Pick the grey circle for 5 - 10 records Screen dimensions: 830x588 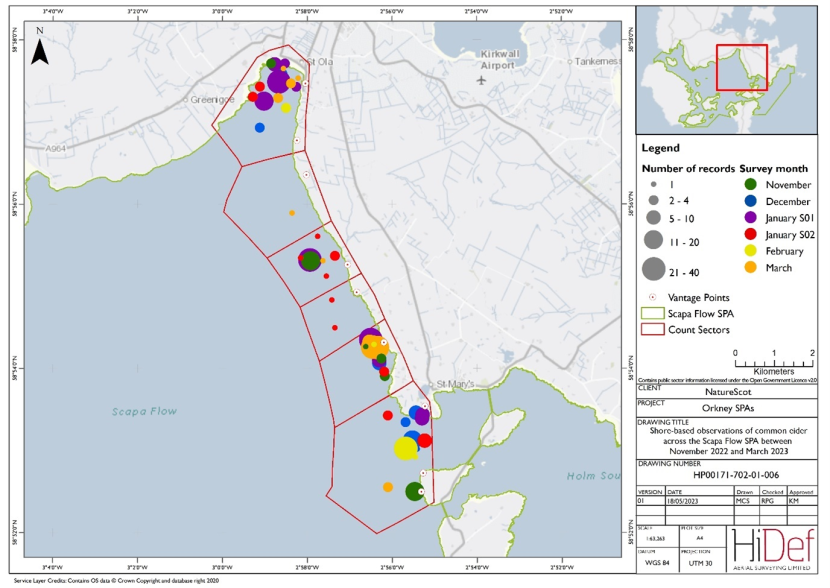point(654,218)
